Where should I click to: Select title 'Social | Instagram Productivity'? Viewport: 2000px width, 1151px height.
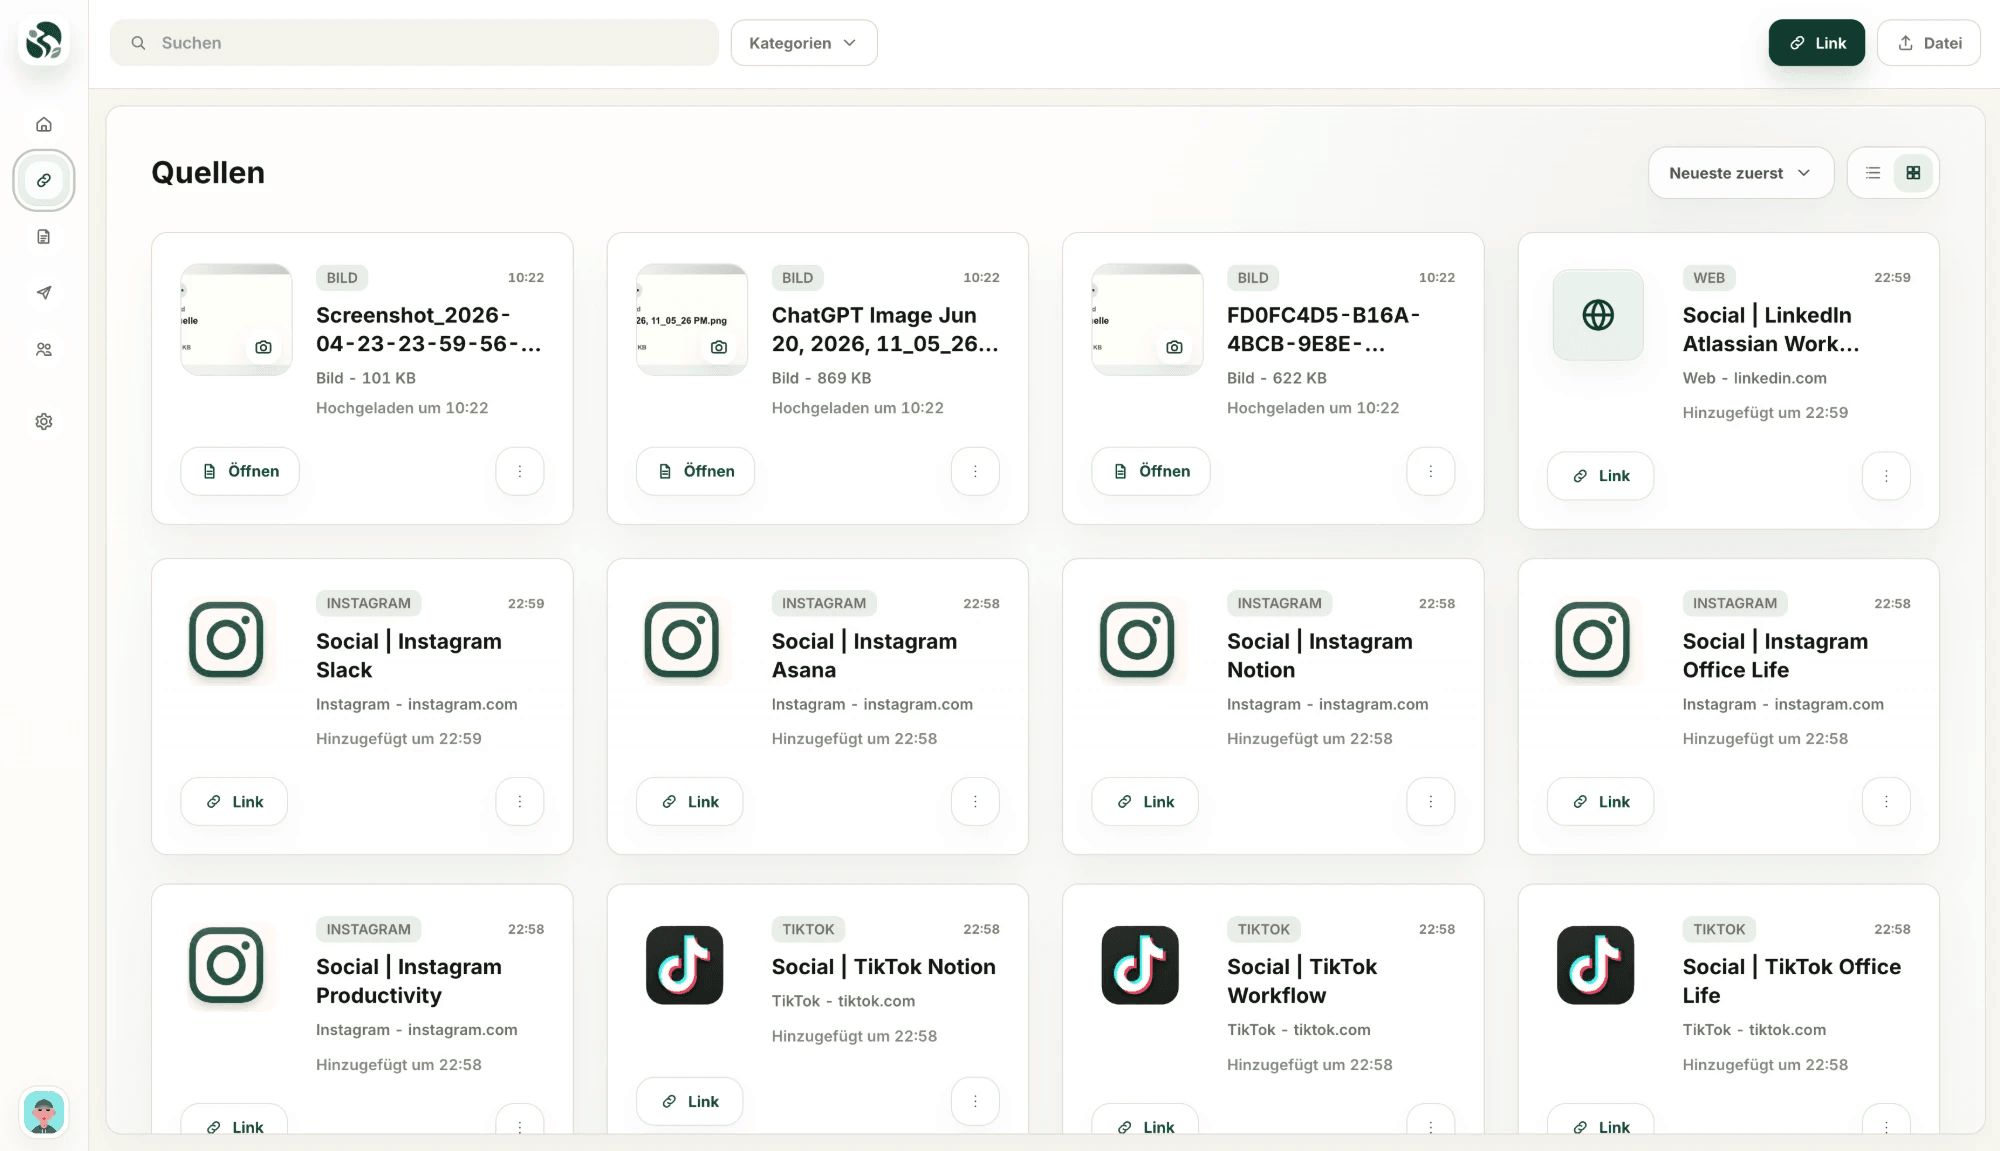pos(409,981)
